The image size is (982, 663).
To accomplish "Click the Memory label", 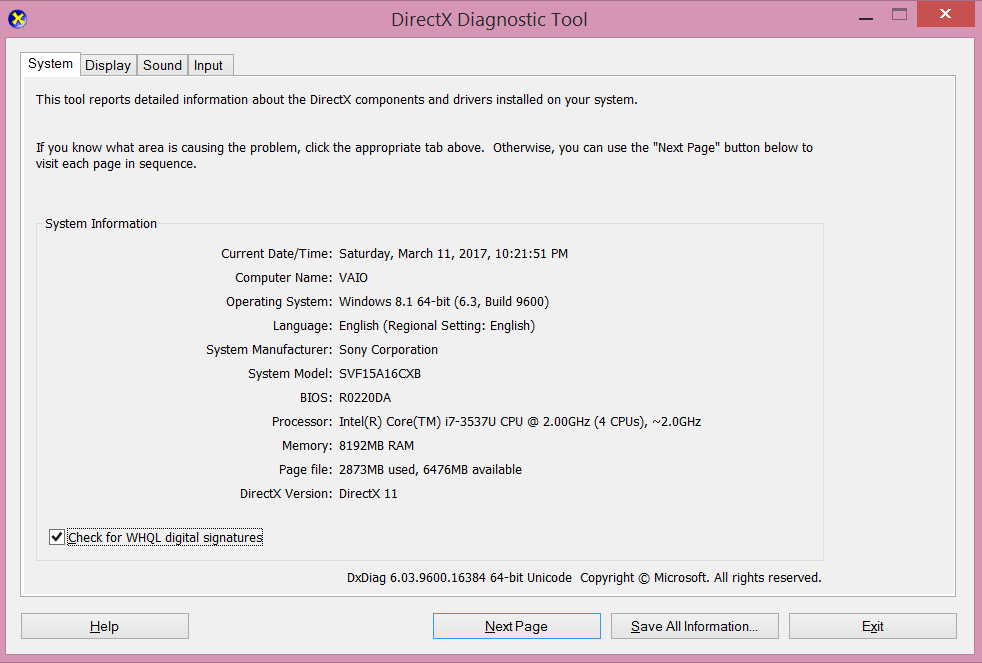I will (308, 446).
